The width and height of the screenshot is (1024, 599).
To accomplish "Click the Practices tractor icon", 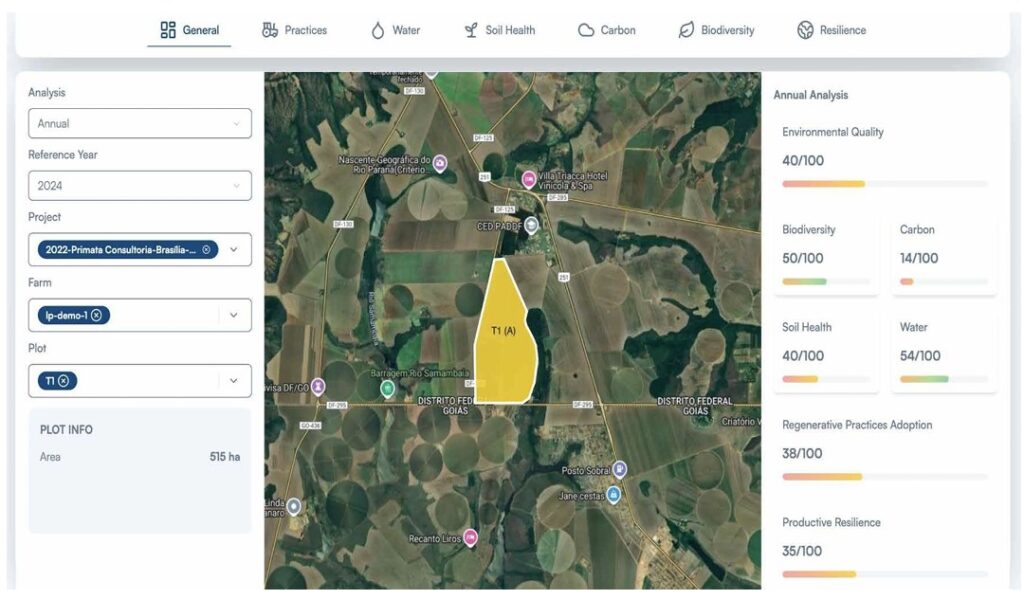I will [270, 30].
